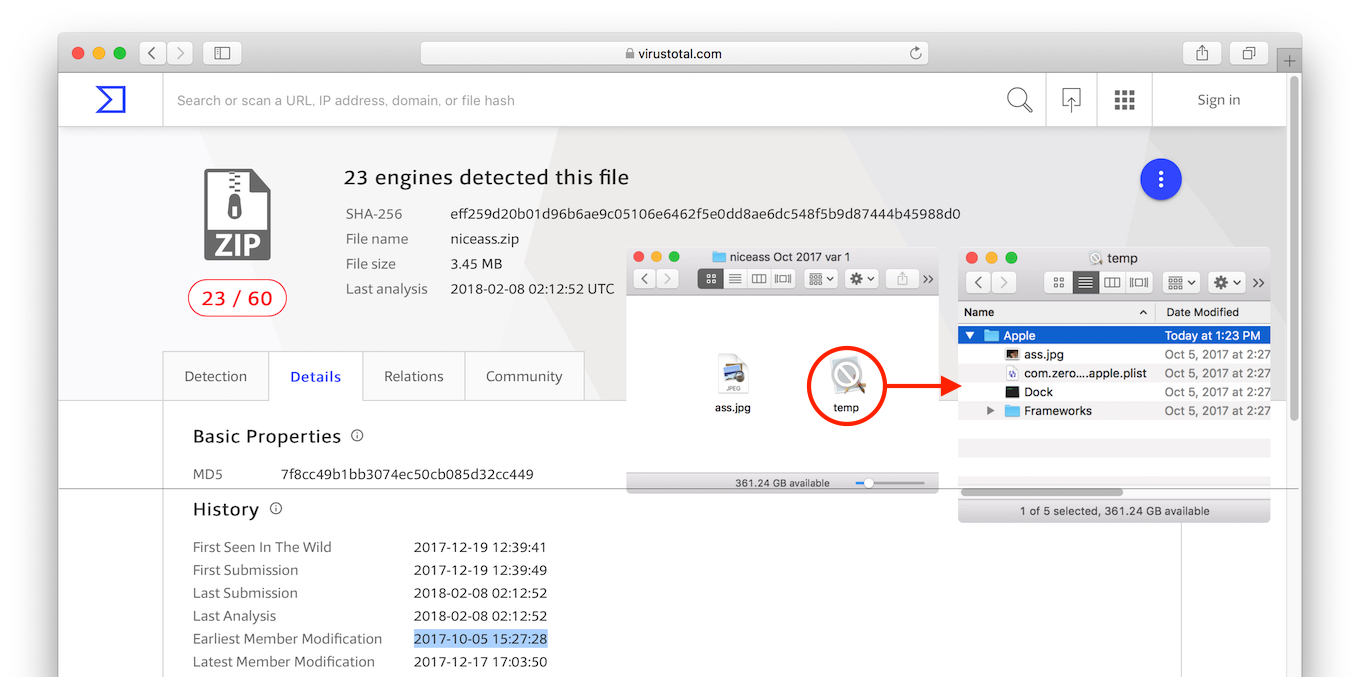Switch temp window to column view
Screen dimensions: 1360x677
coord(1112,283)
